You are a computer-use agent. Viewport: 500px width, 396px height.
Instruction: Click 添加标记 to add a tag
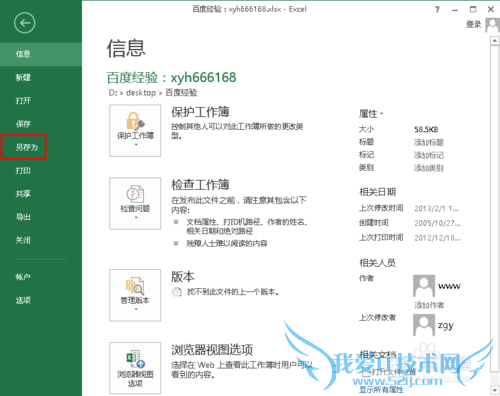pos(429,155)
